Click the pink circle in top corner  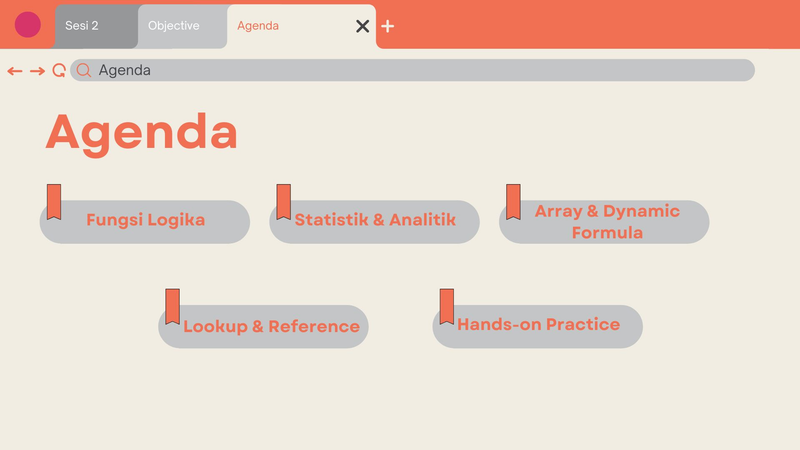[x=28, y=24]
